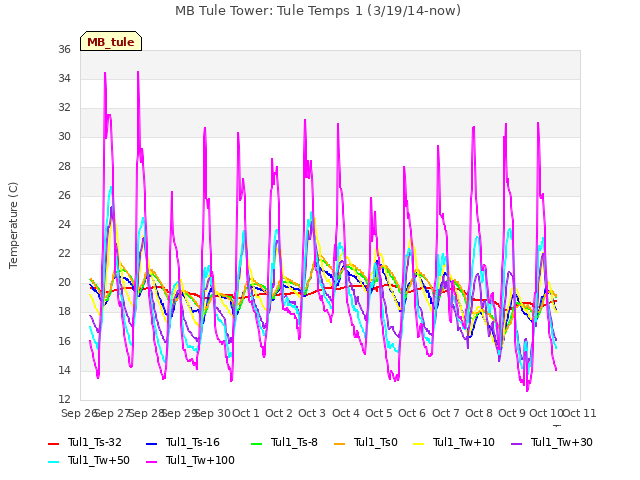The height and width of the screenshot is (480, 640).
Task: Click the blue Tul1_Ts-16 legend swatch
Action: 151,444
